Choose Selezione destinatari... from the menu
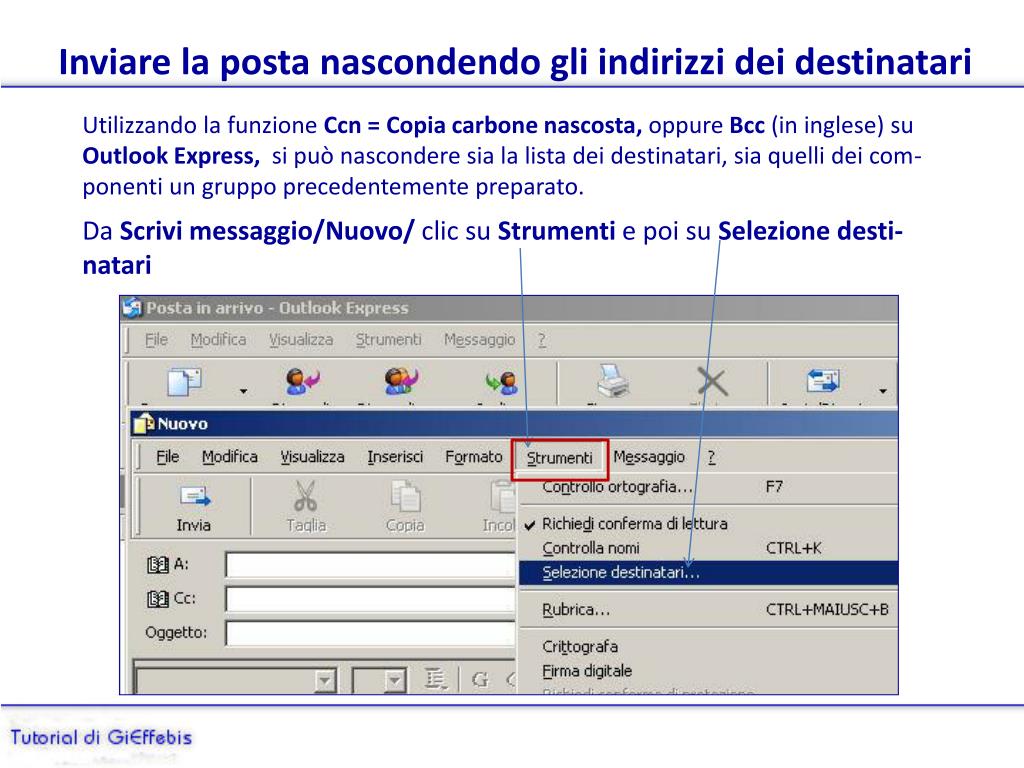 709,573
